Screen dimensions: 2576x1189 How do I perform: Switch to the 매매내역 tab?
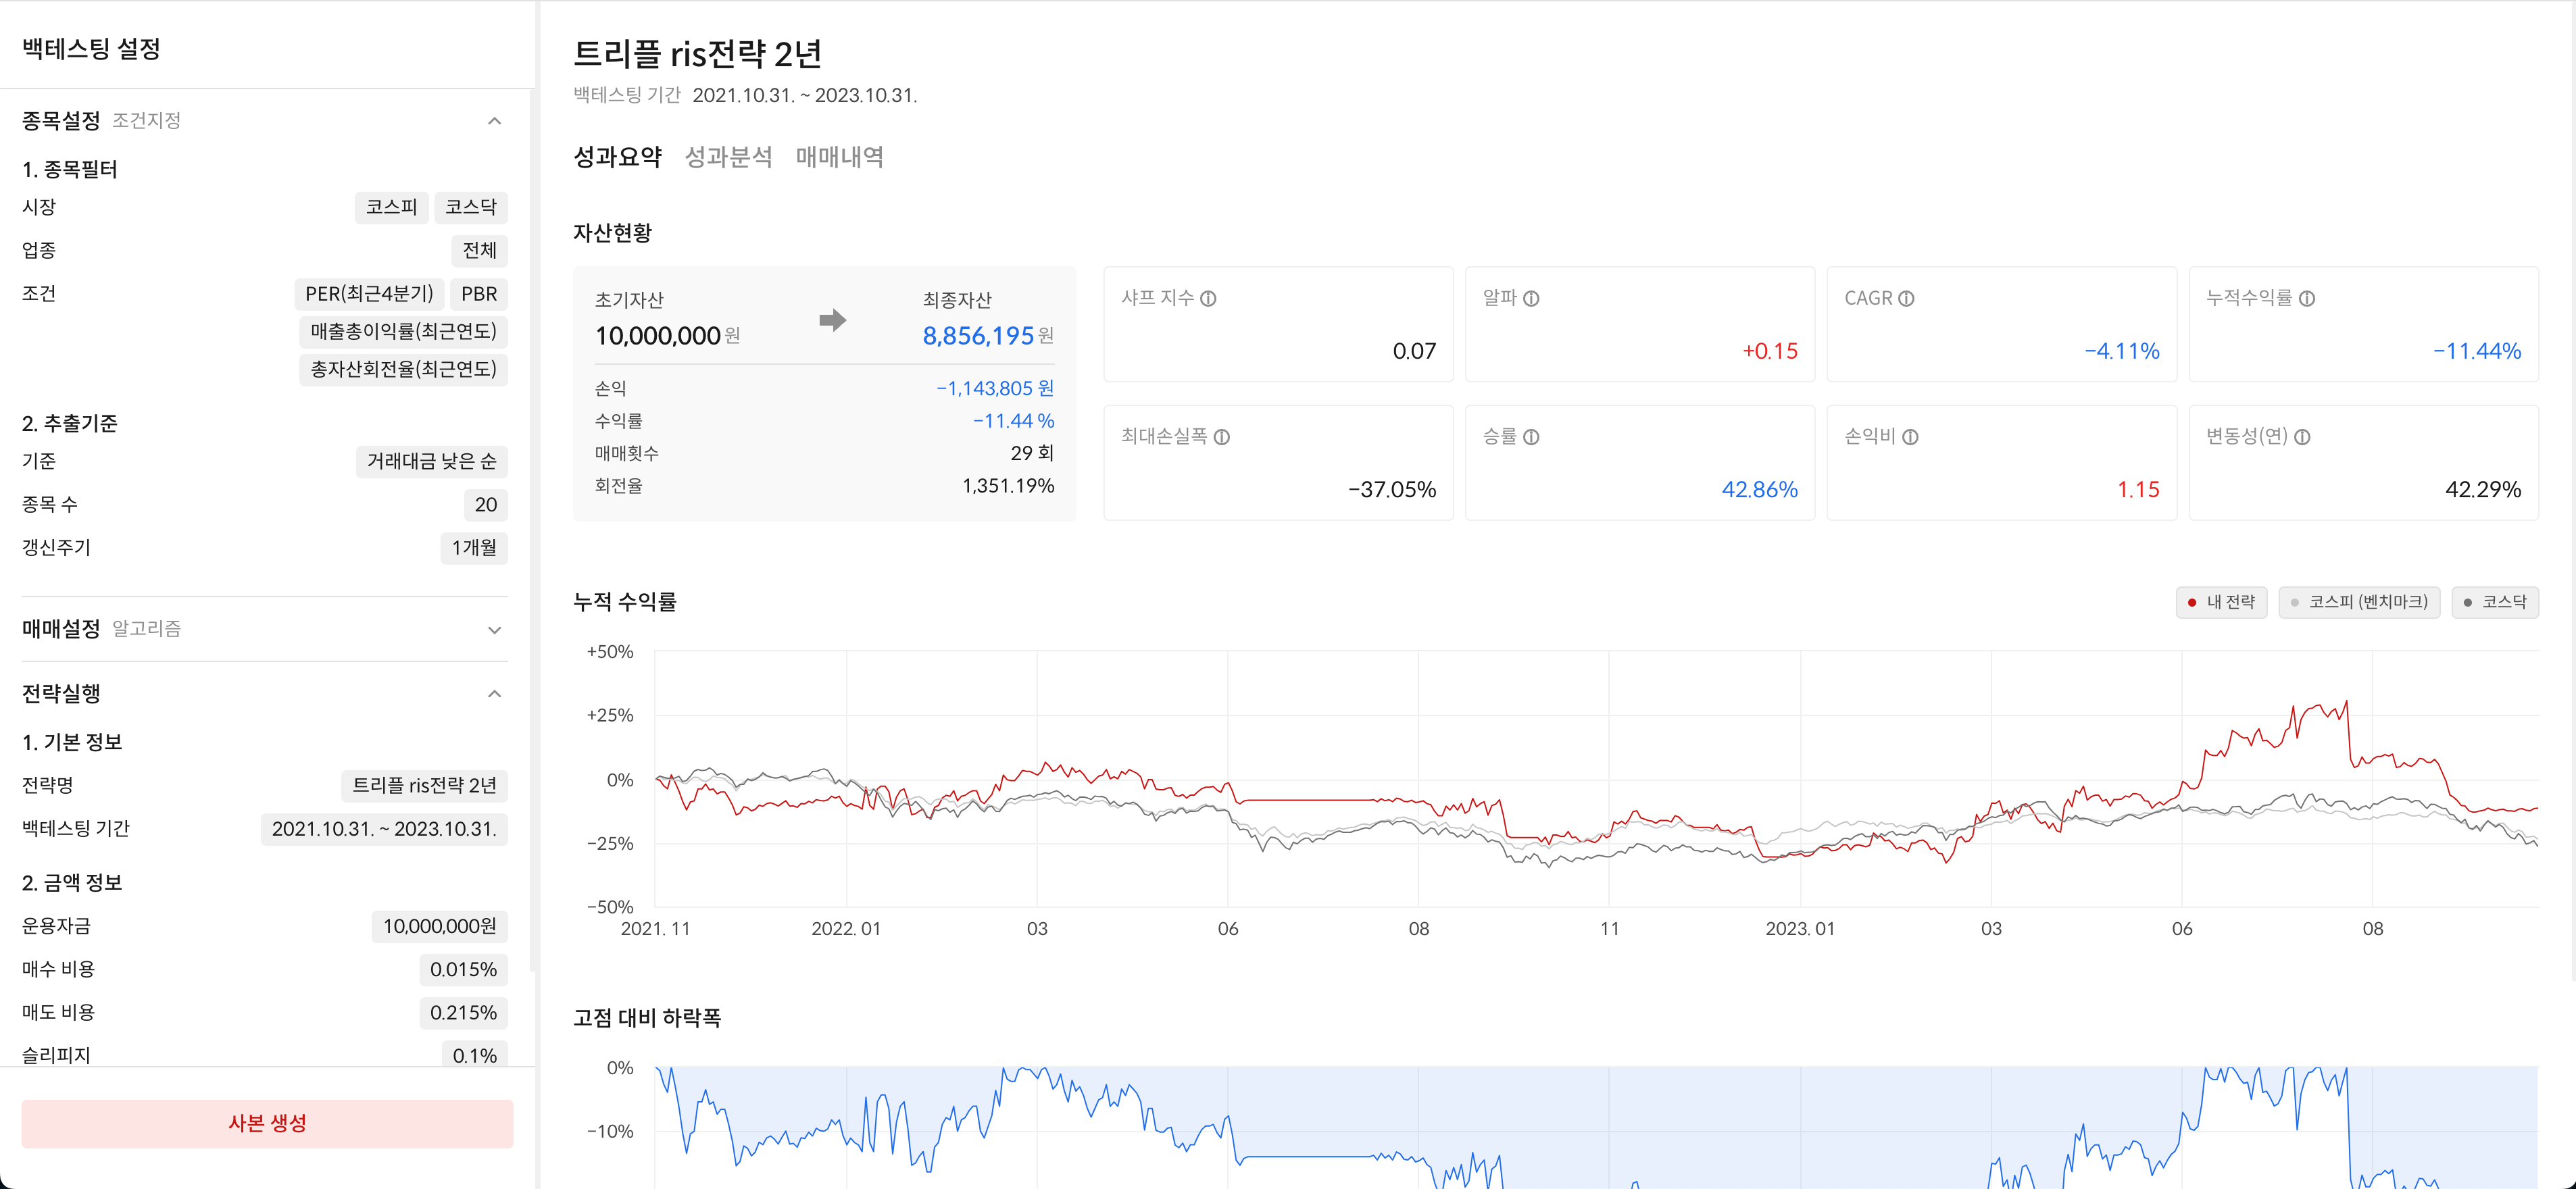pyautogui.click(x=840, y=157)
